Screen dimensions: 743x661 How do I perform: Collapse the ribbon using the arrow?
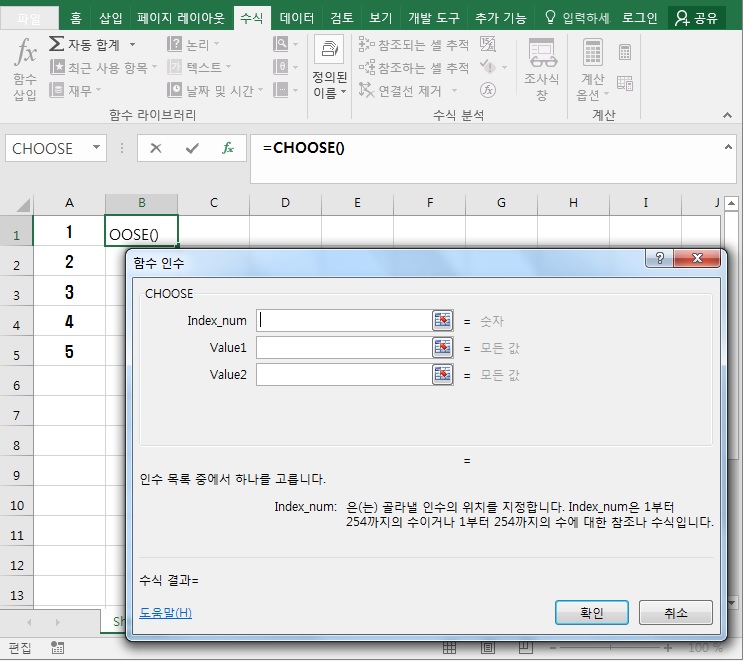tap(727, 115)
